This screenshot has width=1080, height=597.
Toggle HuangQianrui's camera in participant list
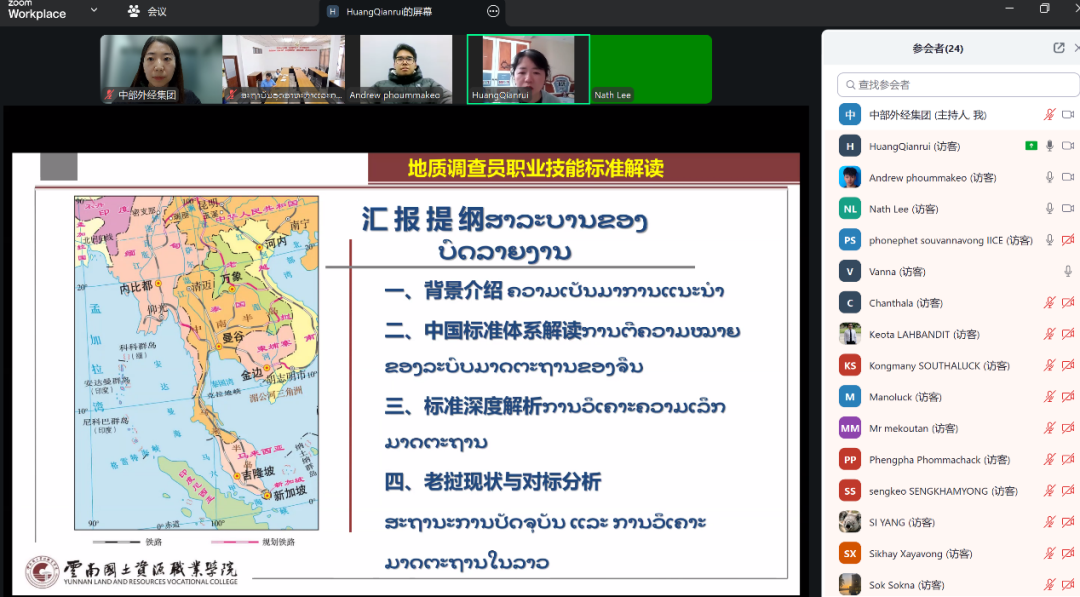point(1068,146)
